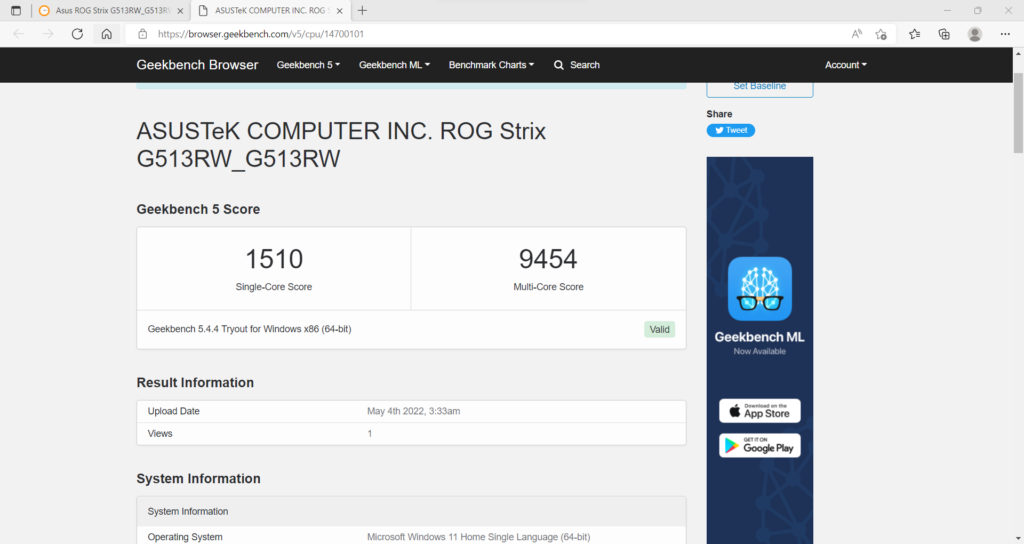
Task: Open browser settings three-dots menu
Action: pos(1005,34)
